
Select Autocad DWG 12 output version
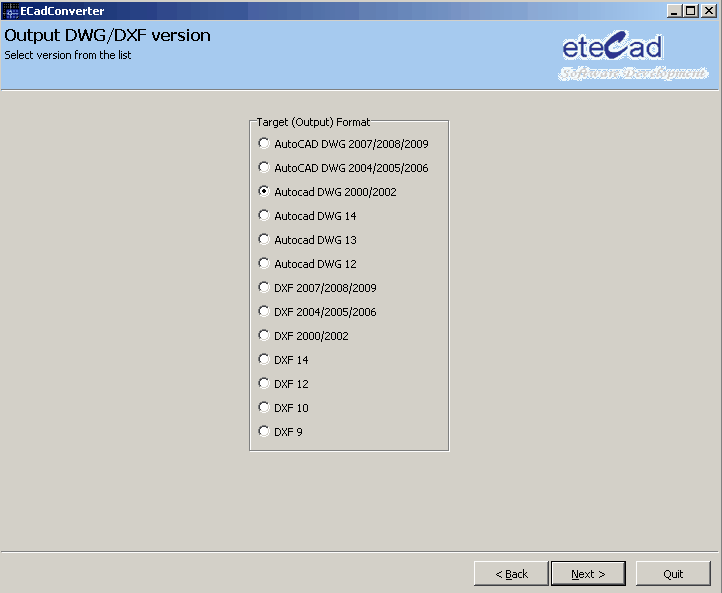(264, 264)
